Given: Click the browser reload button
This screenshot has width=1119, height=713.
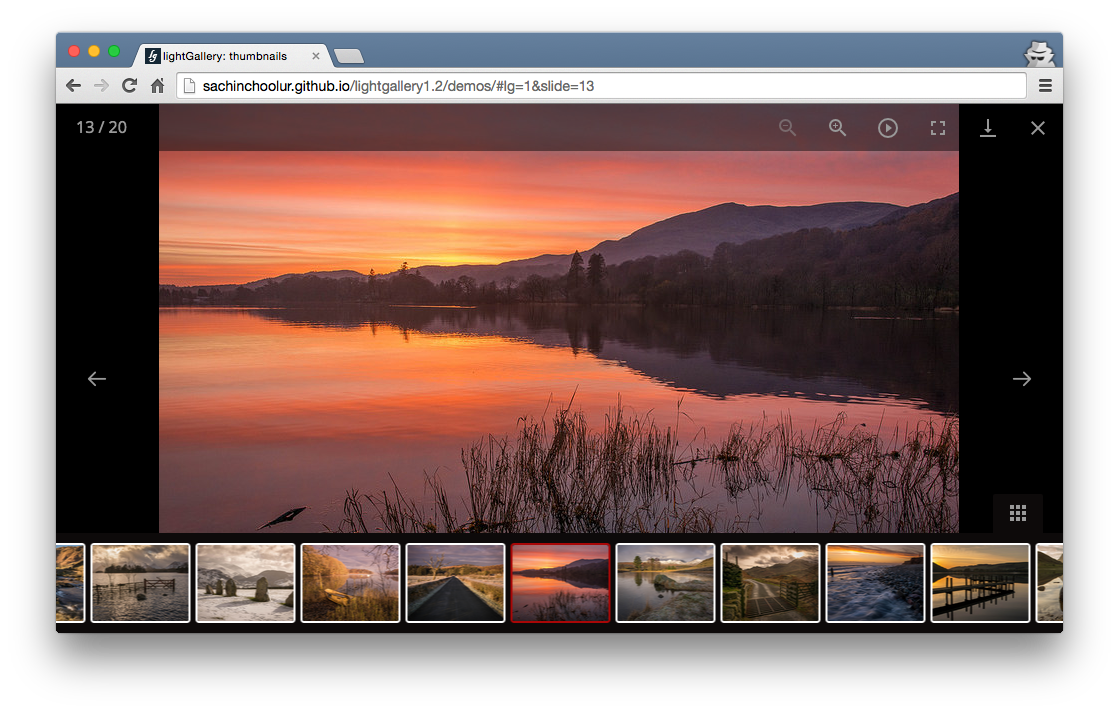Looking at the screenshot, I should 129,86.
